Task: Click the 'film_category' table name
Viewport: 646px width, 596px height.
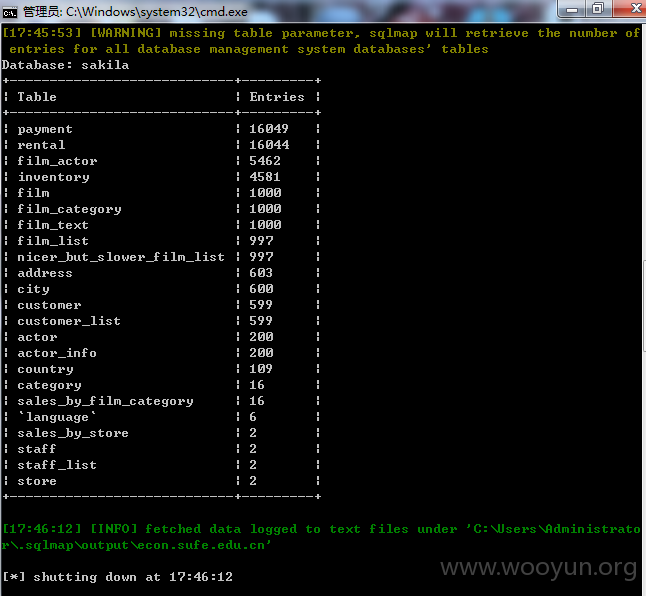Action: pos(69,209)
